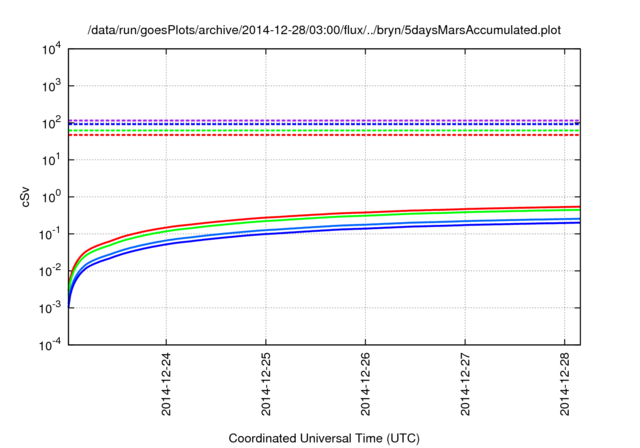The image size is (640, 448).
Task: Click the green dashed threshold line
Action: (x=324, y=131)
